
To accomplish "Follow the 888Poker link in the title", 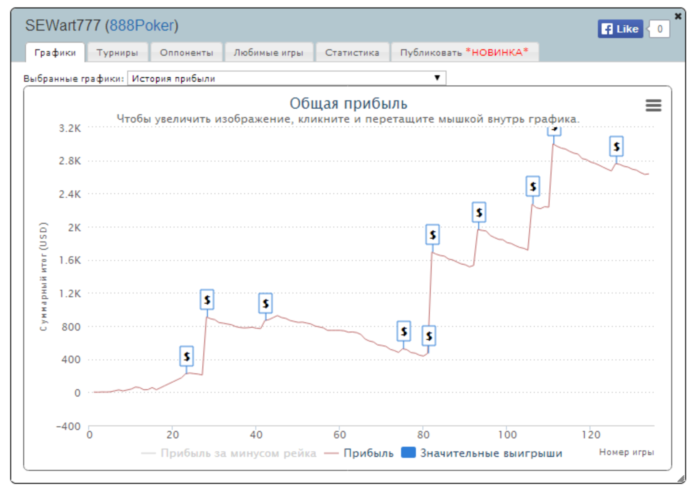I will click(x=142, y=25).
